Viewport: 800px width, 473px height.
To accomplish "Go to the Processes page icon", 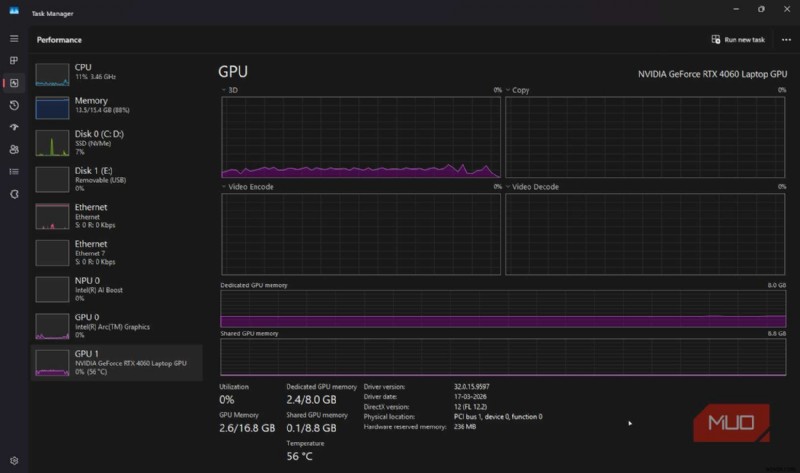I will 14,61.
